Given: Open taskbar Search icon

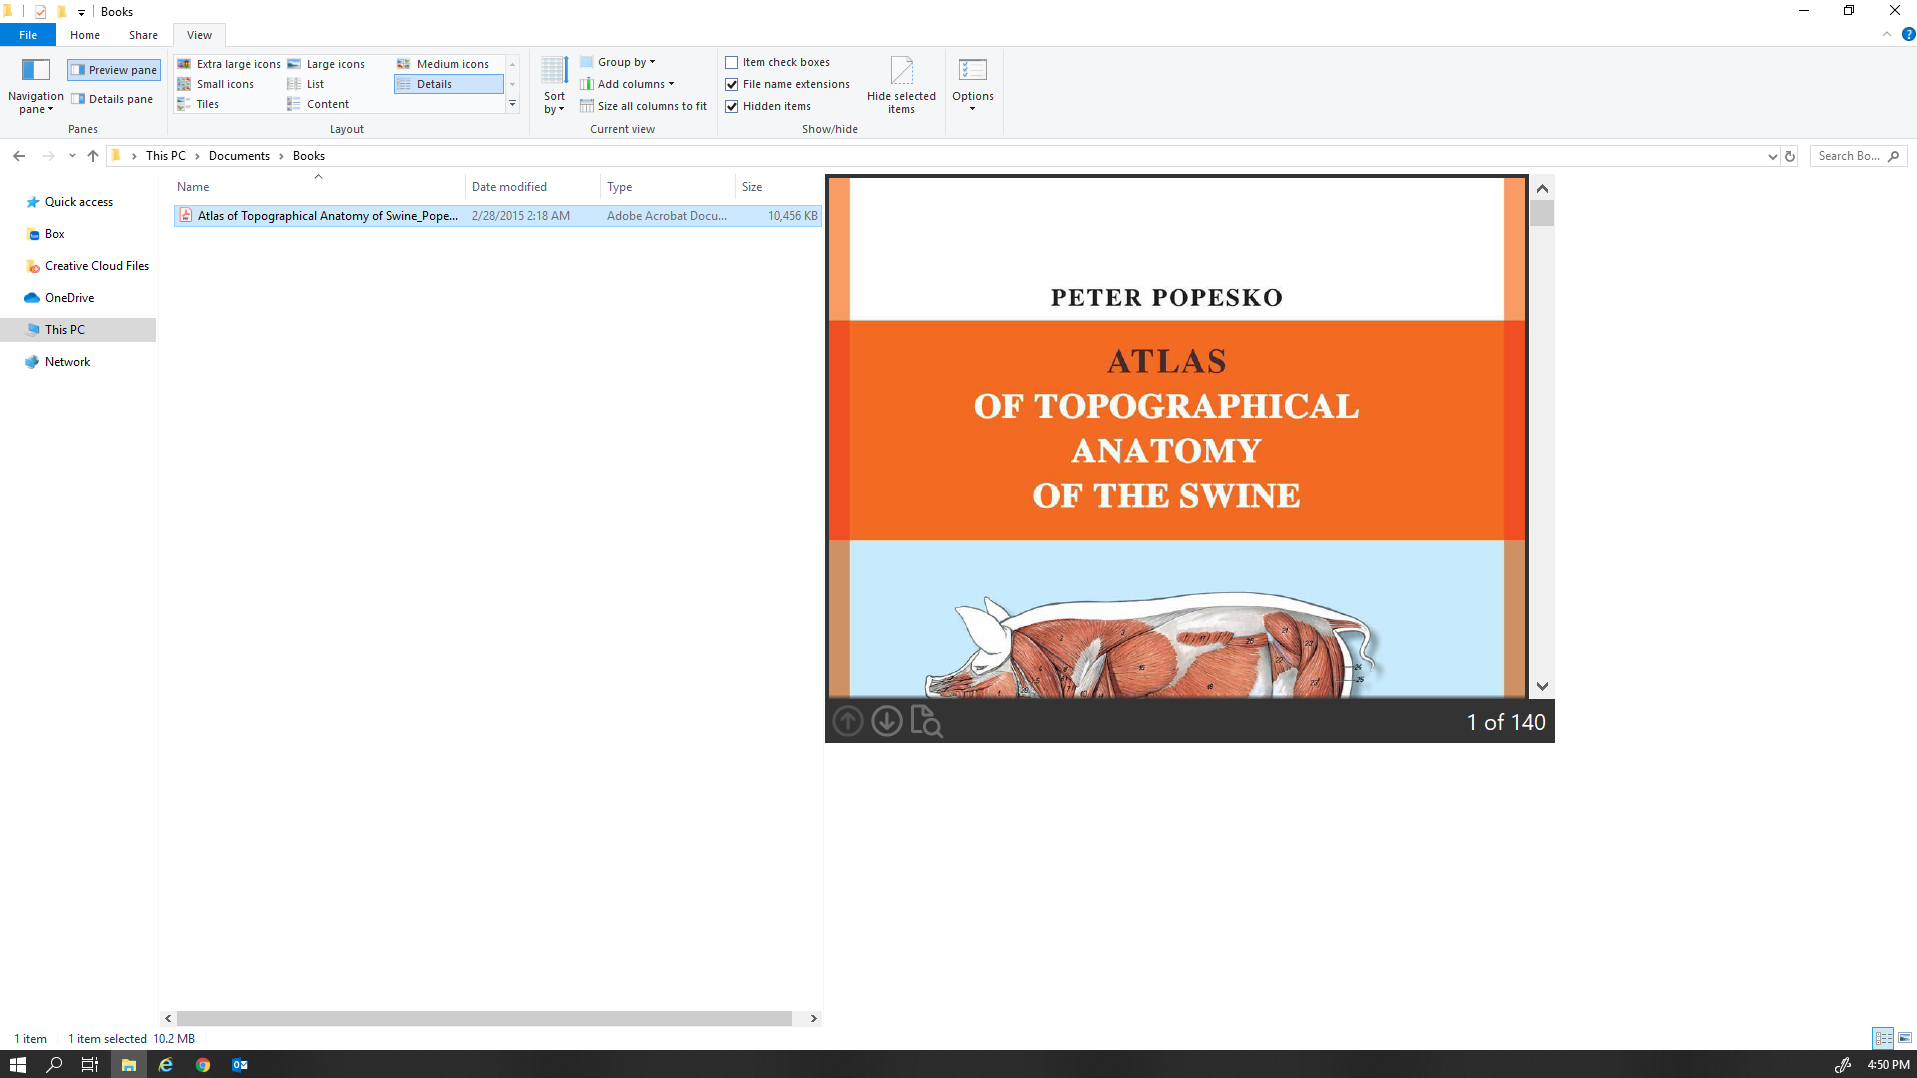Looking at the screenshot, I should (x=54, y=1065).
